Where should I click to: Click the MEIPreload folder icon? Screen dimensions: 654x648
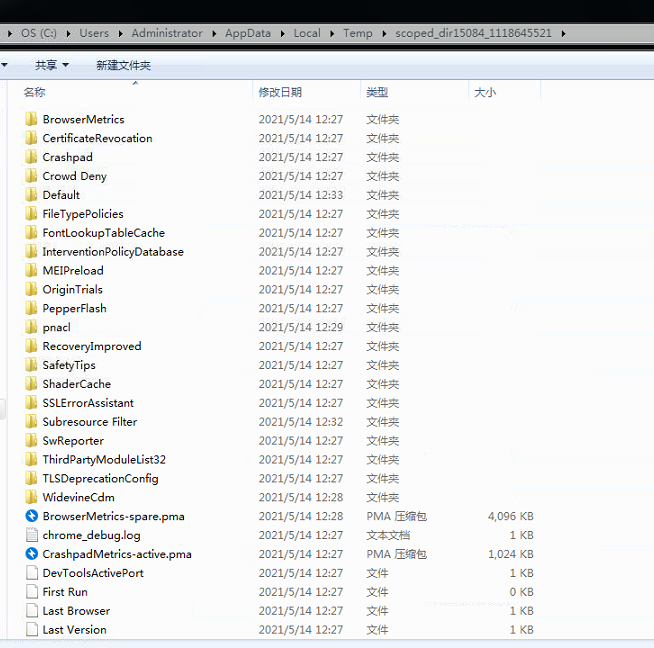[31, 270]
